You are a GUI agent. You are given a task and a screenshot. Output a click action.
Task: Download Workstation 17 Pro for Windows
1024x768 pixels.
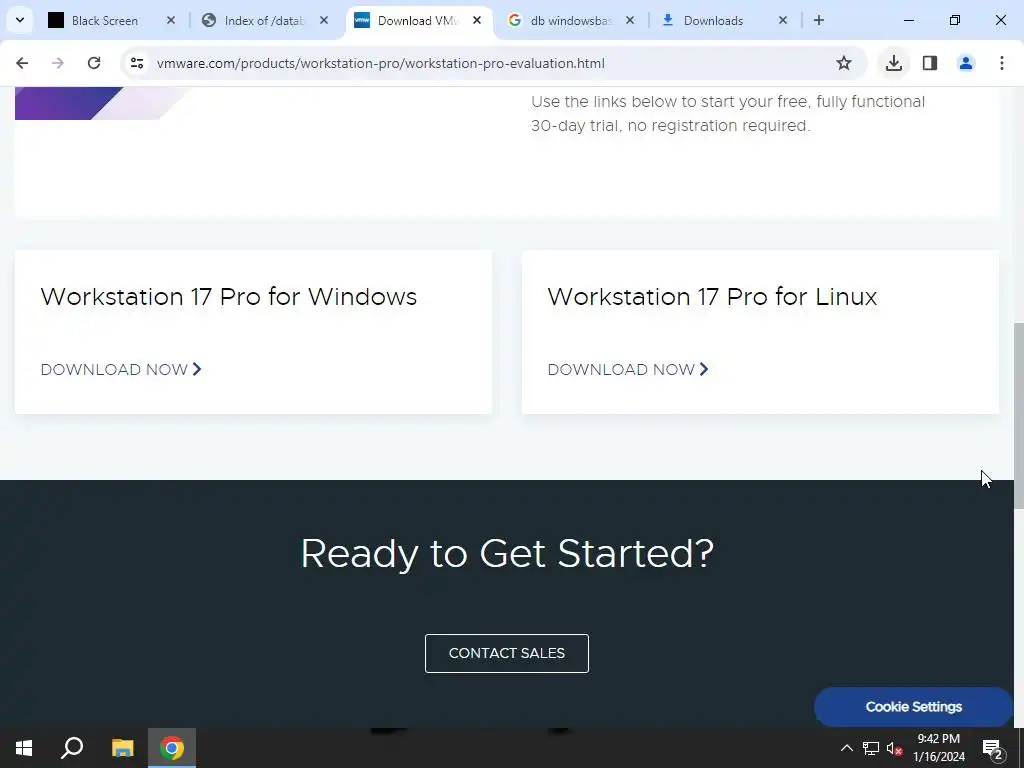click(121, 370)
